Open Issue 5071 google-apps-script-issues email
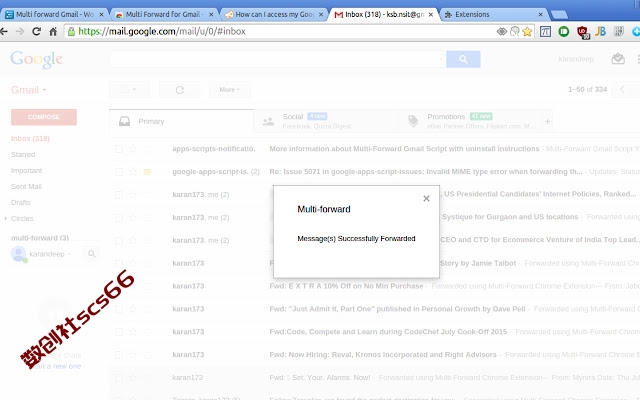 pyautogui.click(x=426, y=172)
